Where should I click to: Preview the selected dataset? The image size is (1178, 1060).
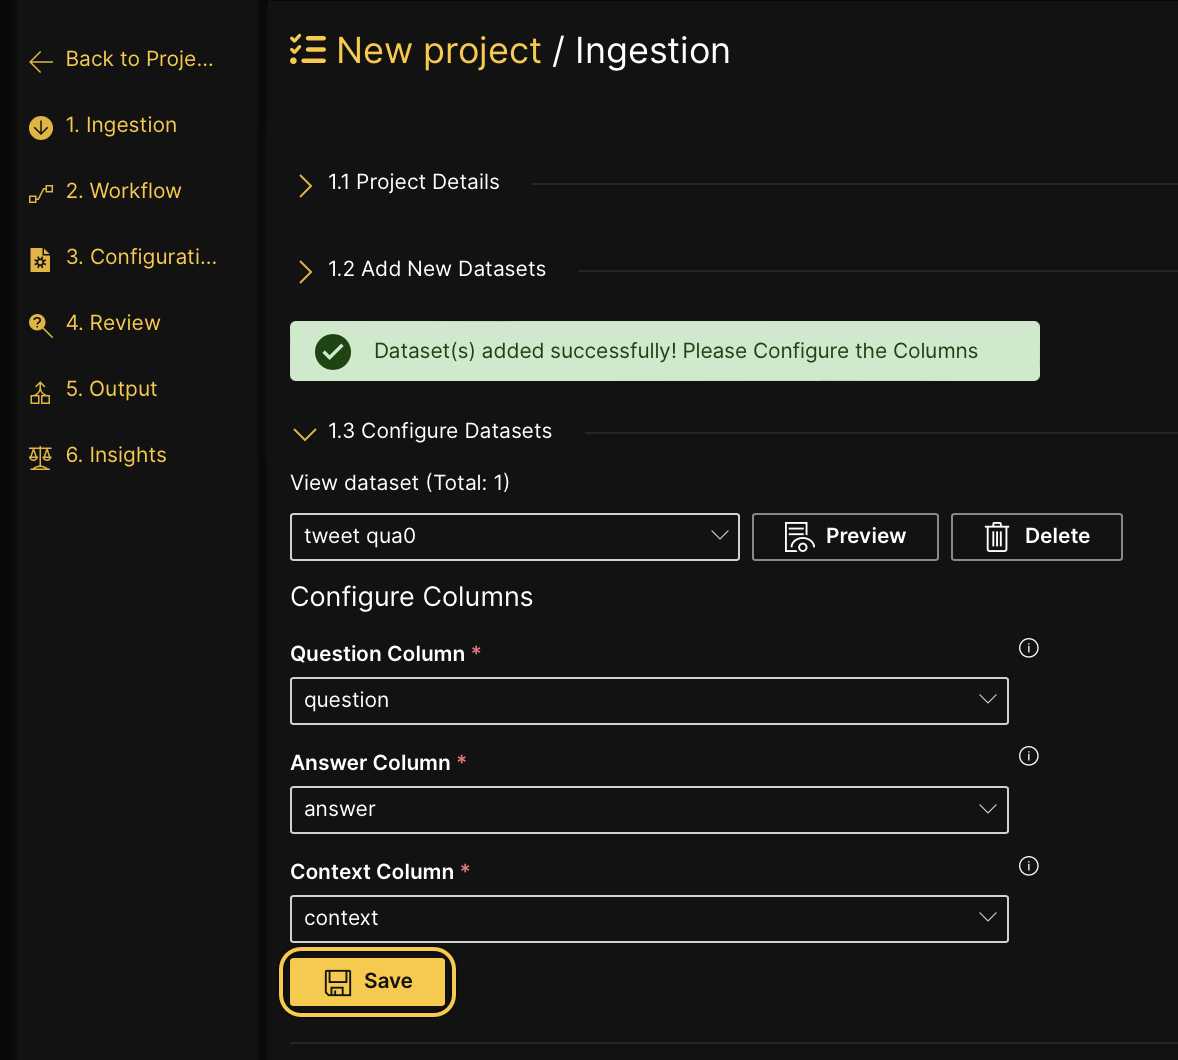click(x=845, y=537)
